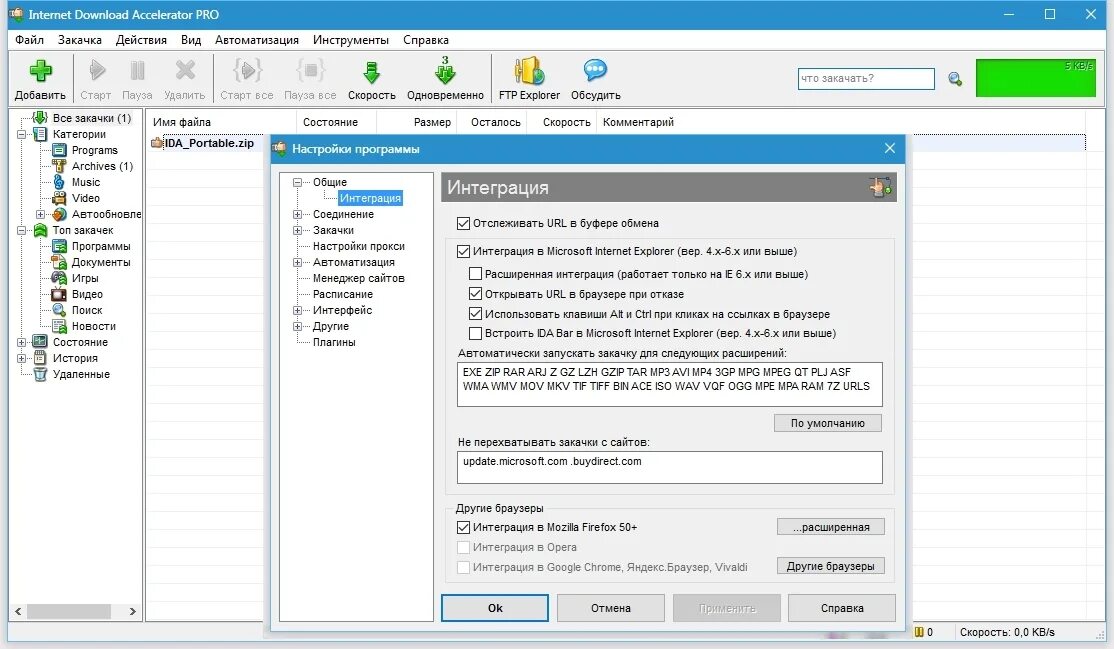Expand the Автообновление tree node
The height and width of the screenshot is (649, 1114).
coord(40,214)
